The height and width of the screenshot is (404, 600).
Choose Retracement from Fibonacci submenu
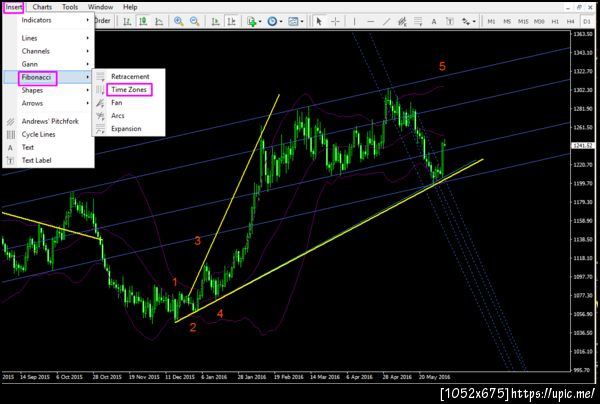pos(129,77)
